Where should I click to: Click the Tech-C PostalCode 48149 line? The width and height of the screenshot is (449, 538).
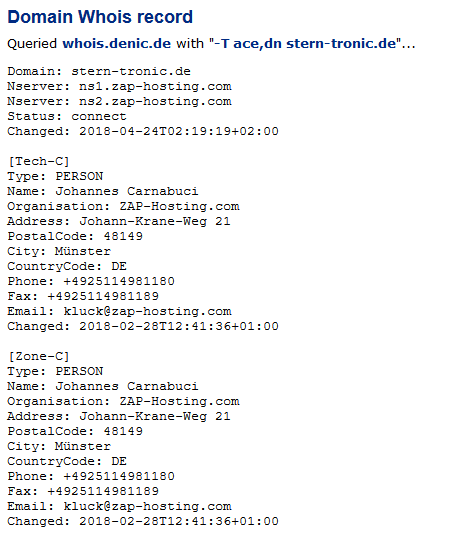tap(75, 236)
